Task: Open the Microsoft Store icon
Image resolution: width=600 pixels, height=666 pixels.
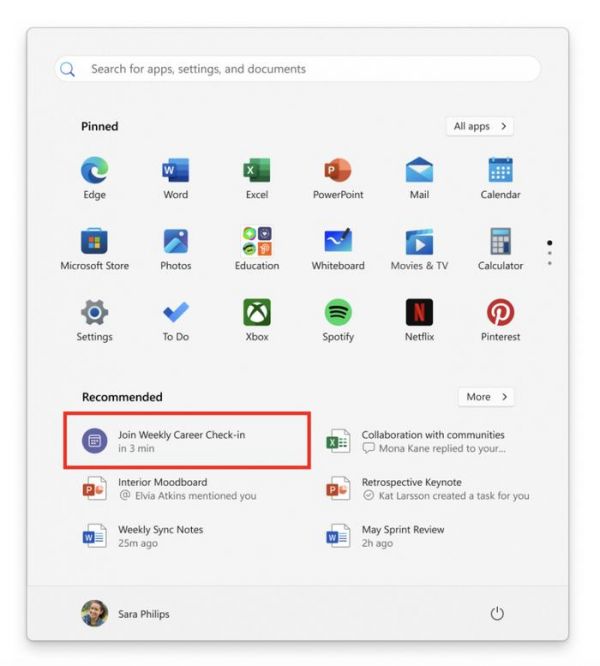Action: 95,243
